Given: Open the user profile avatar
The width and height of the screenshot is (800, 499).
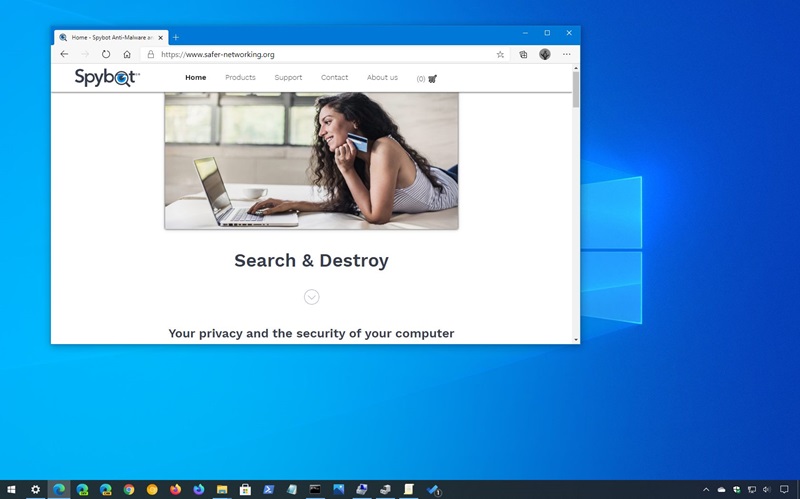Looking at the screenshot, I should [545, 54].
